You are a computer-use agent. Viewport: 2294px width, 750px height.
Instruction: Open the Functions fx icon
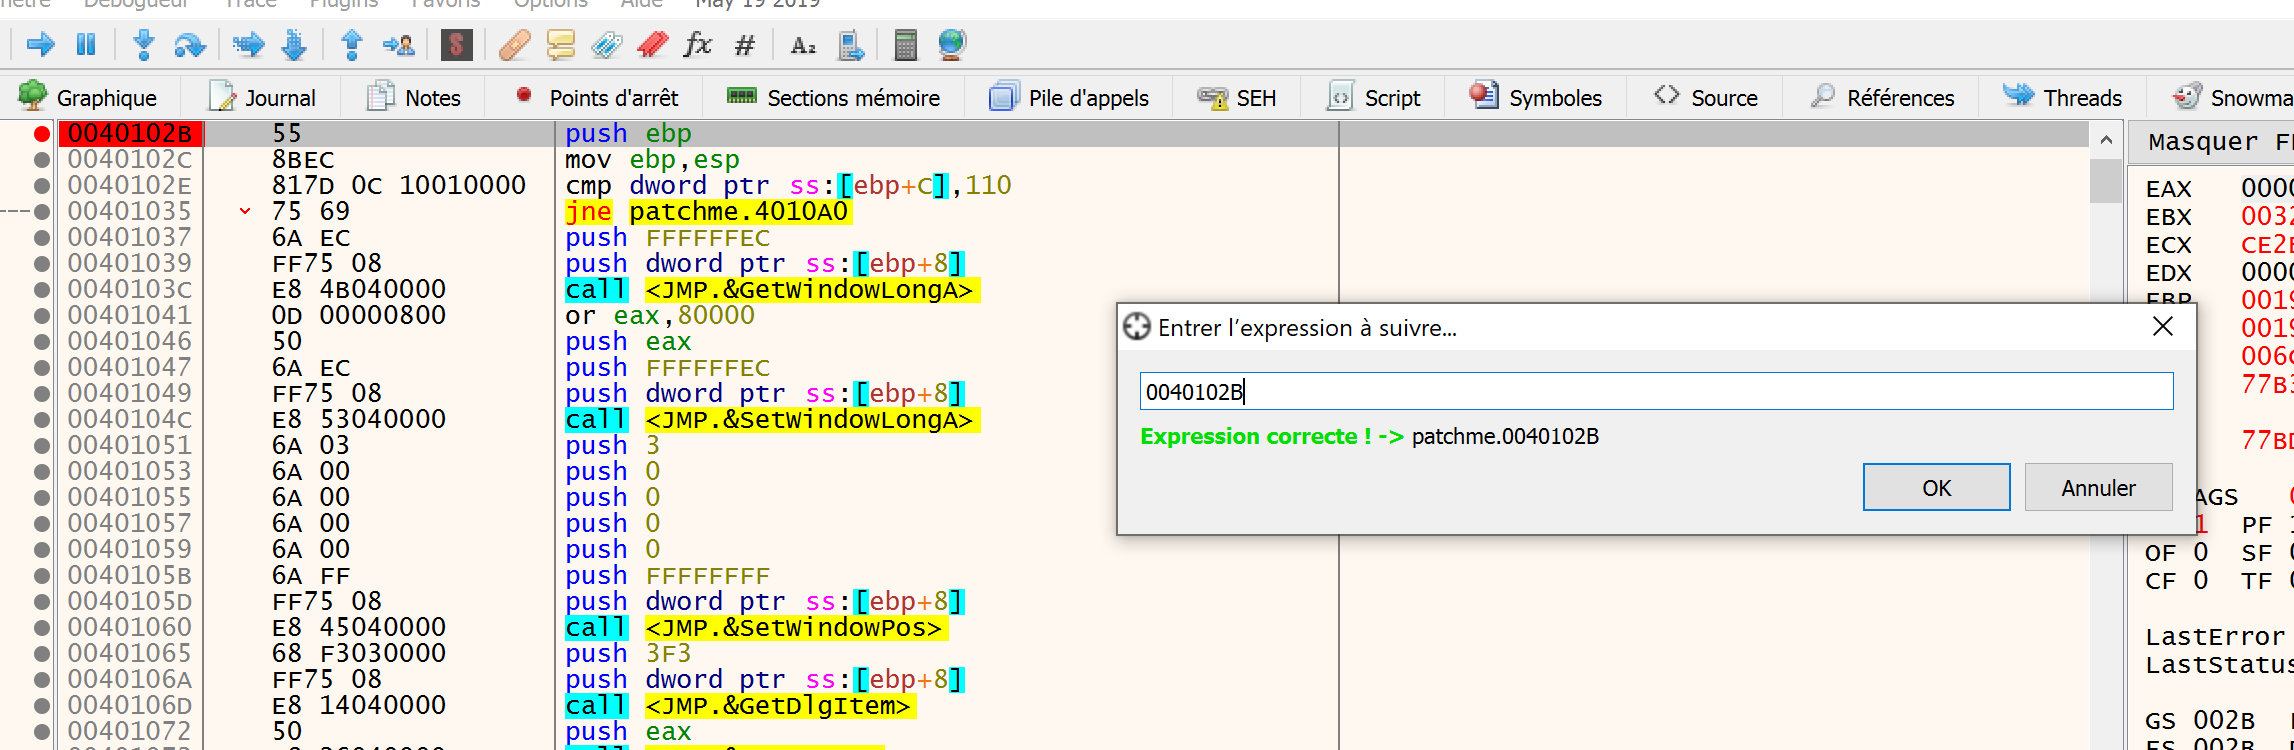pyautogui.click(x=697, y=44)
